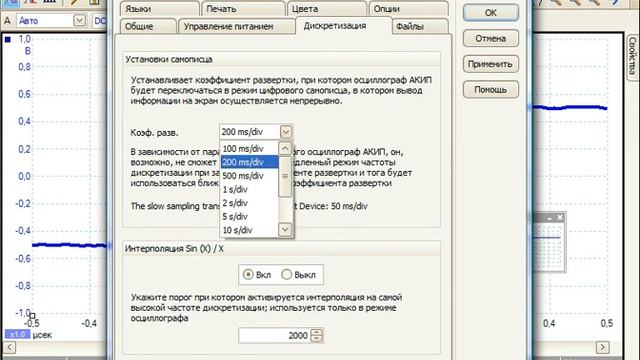Image resolution: width=640 pixels, height=360 pixels.
Task: Choose 1 s/div from the list
Action: click(249, 189)
